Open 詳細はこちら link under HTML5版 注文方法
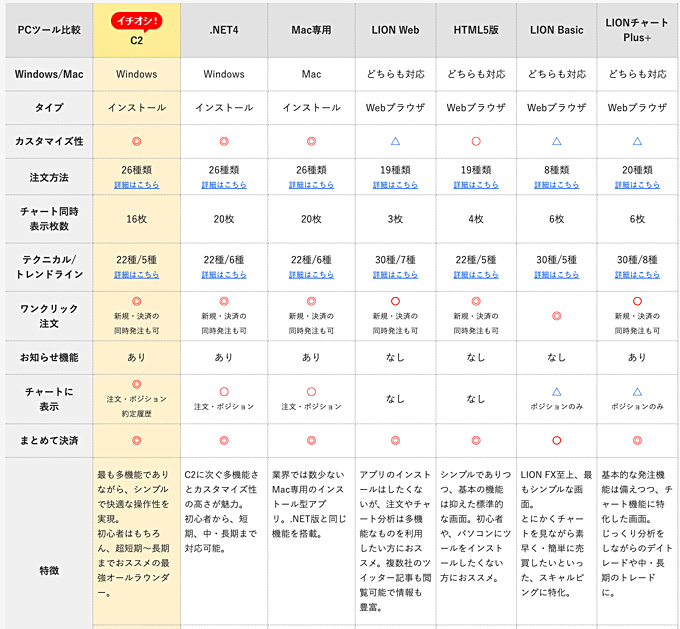This screenshot has width=680, height=629. [476, 185]
